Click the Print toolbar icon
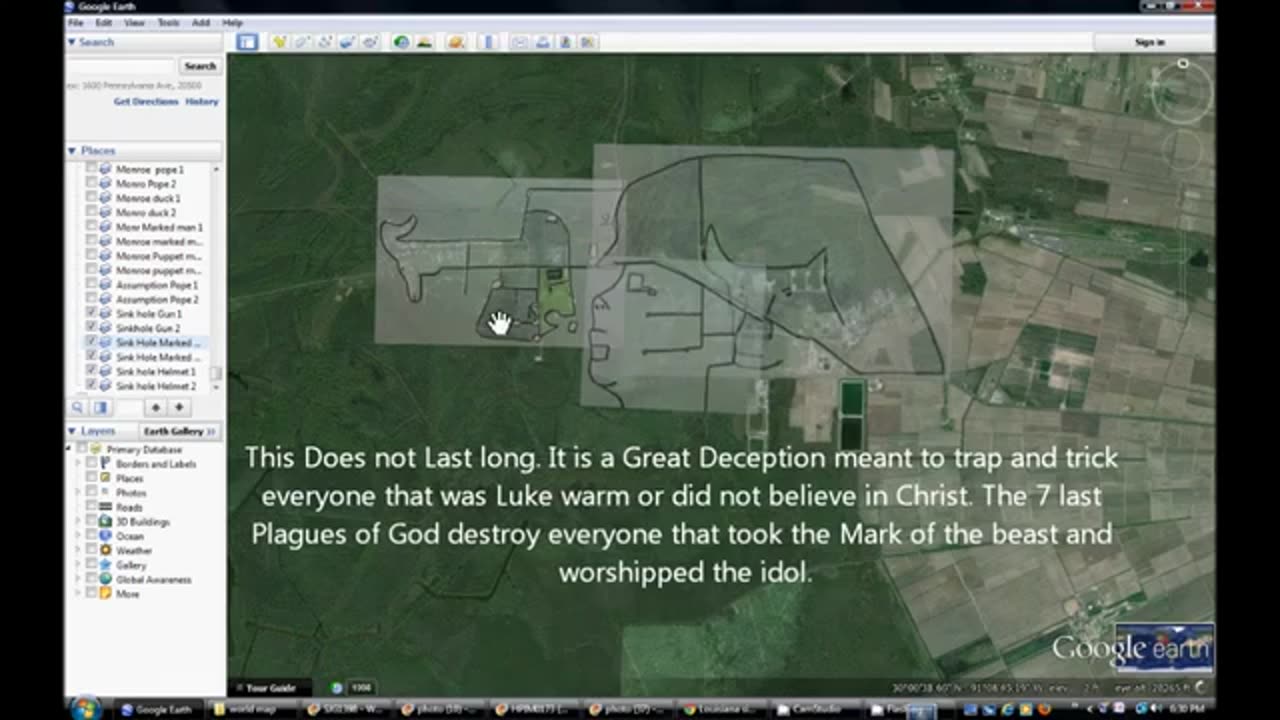1280x720 pixels. 542,42
